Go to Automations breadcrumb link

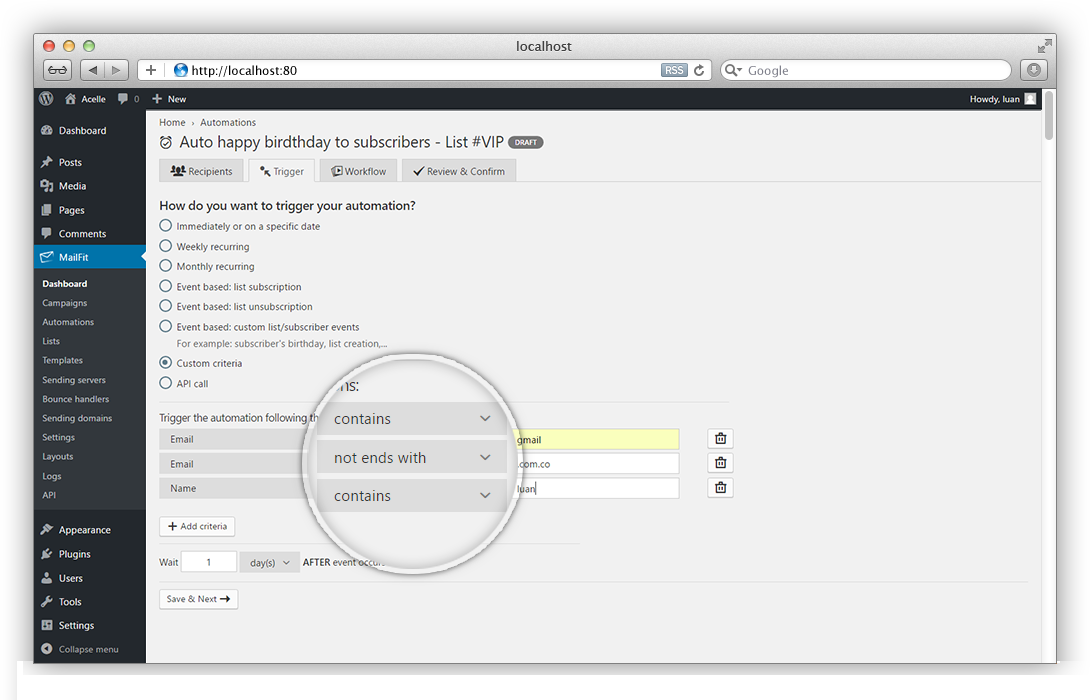coord(228,122)
